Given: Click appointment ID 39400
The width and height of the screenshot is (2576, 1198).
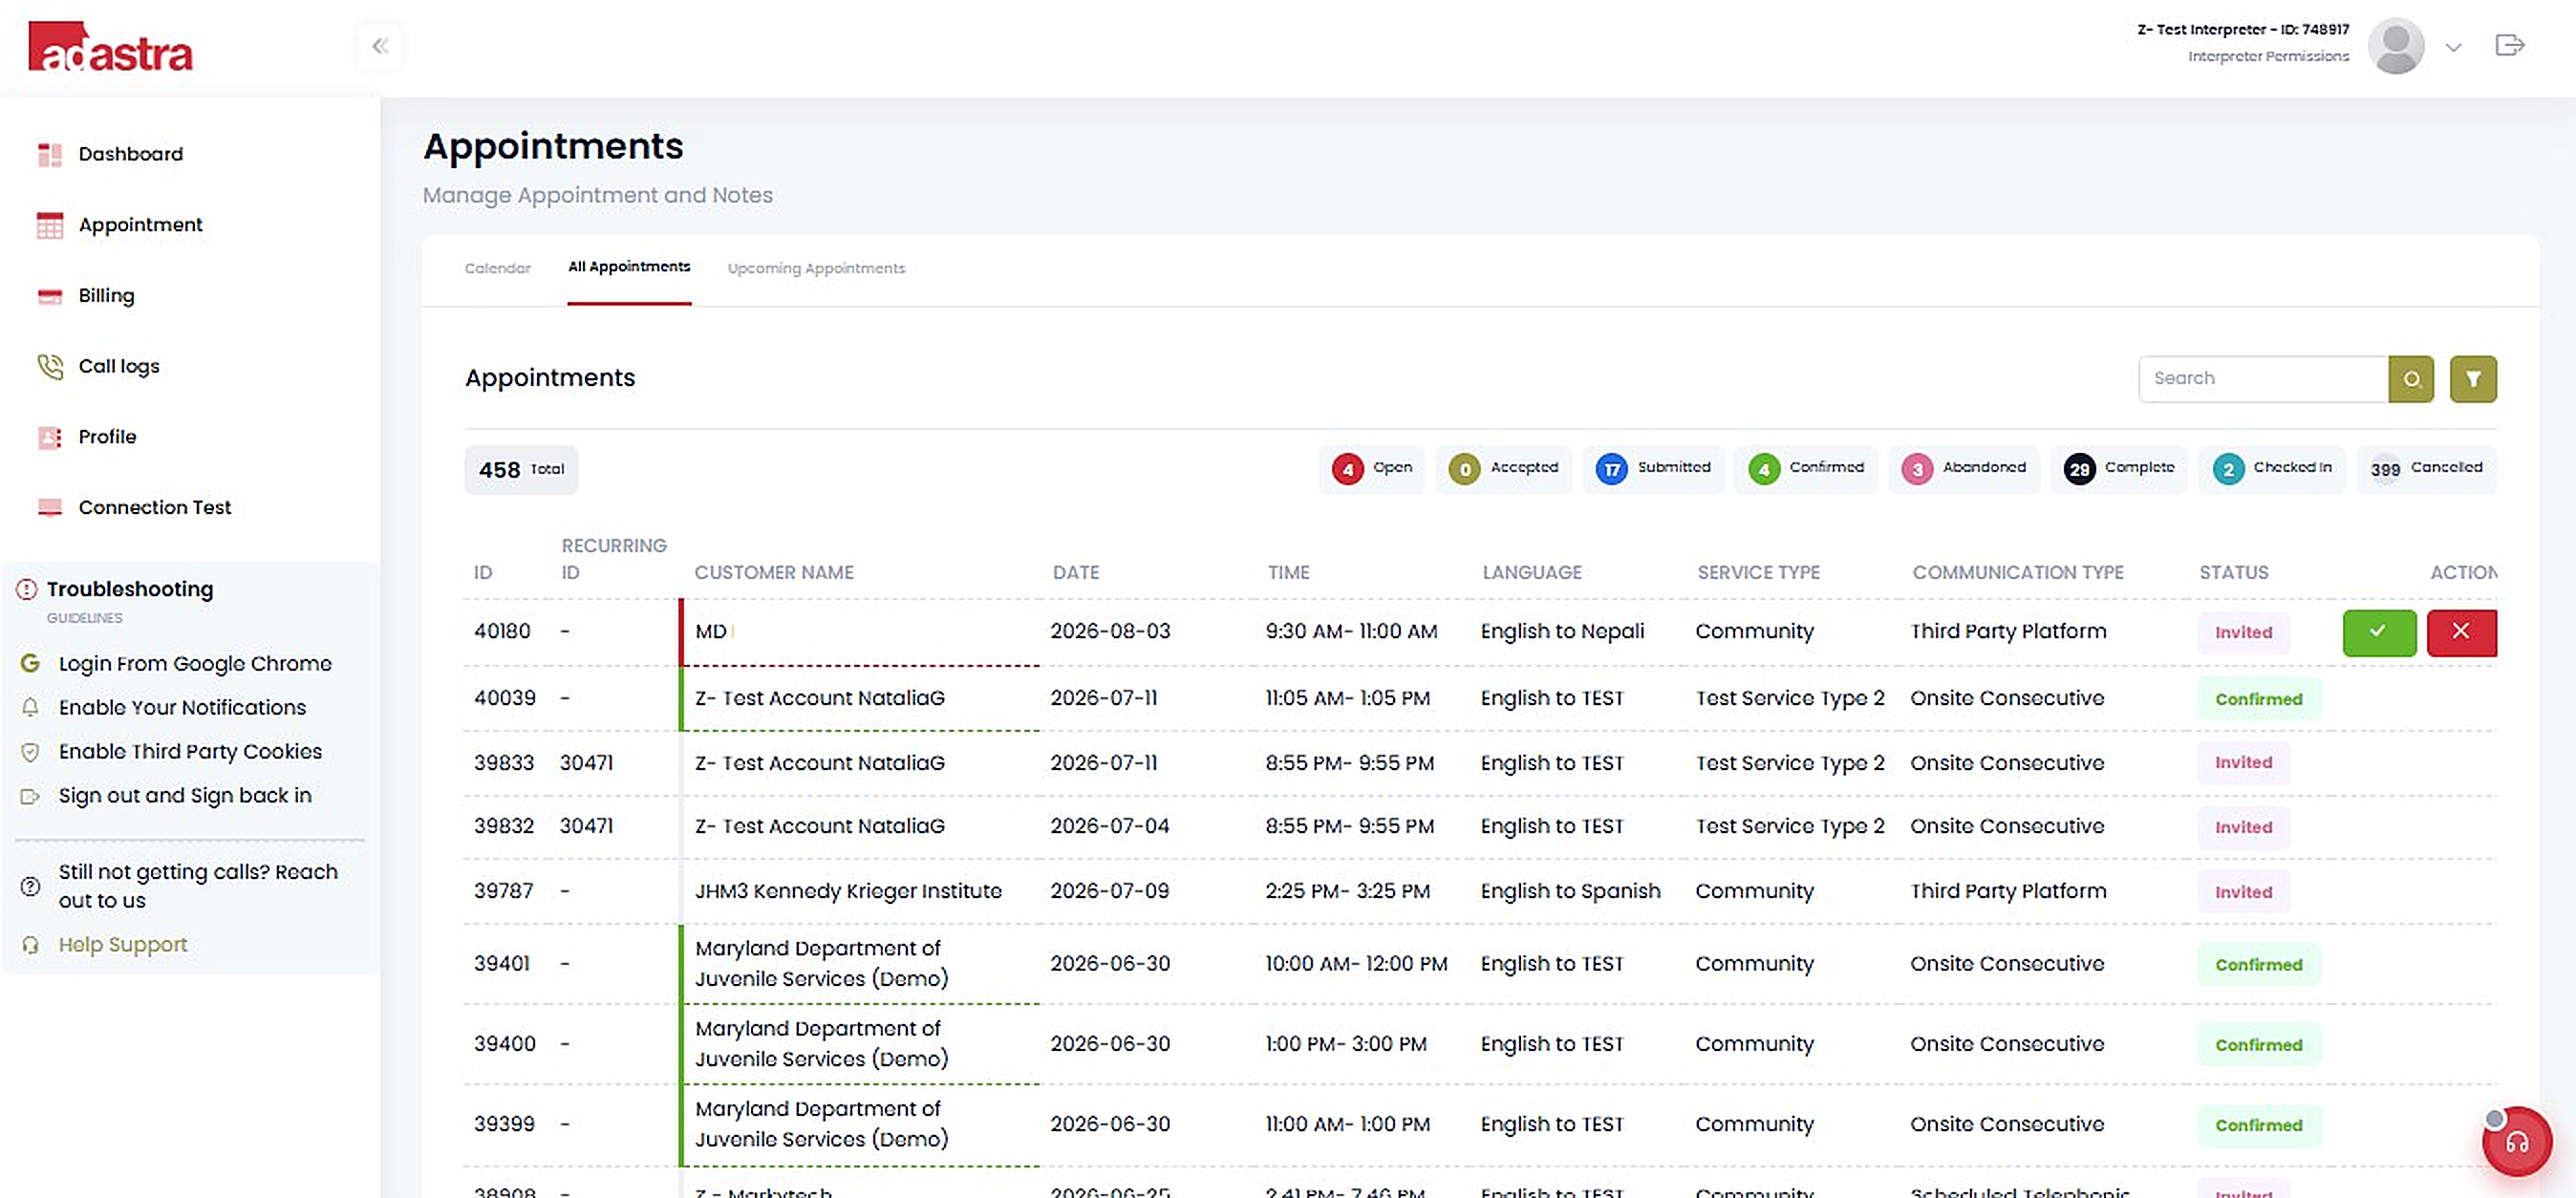Looking at the screenshot, I should 505,1044.
